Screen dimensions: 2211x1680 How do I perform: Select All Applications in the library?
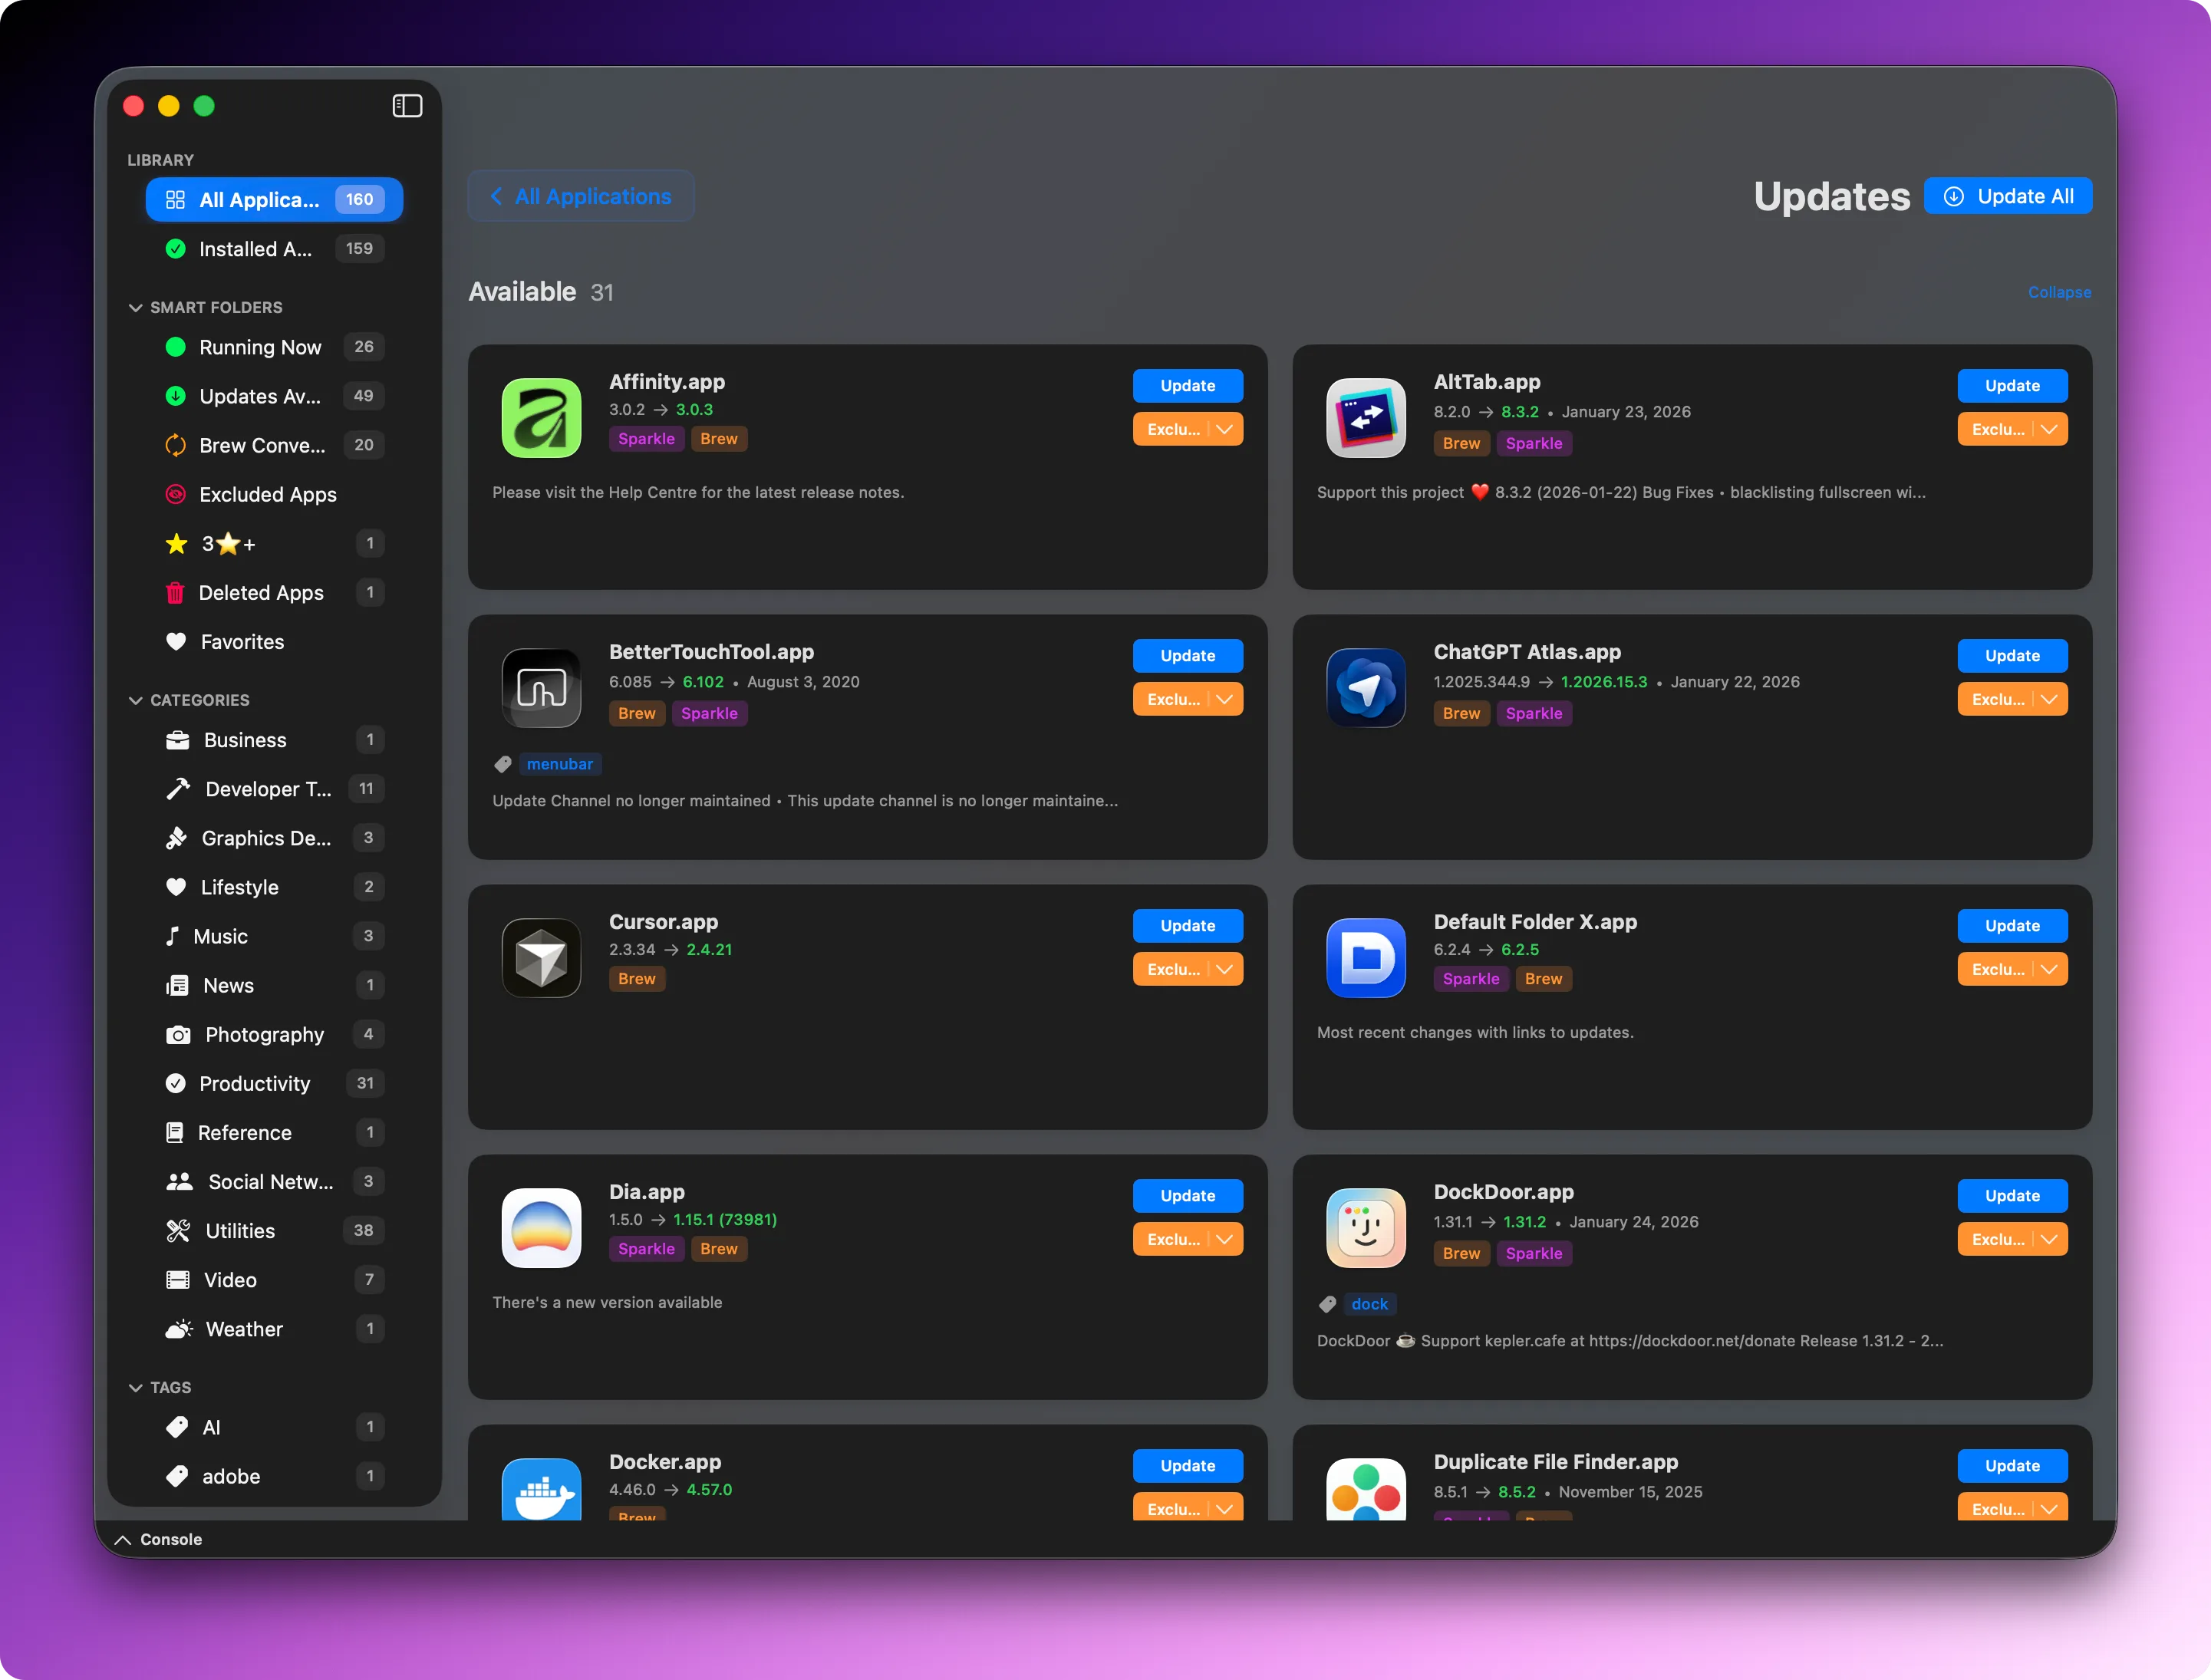click(274, 199)
